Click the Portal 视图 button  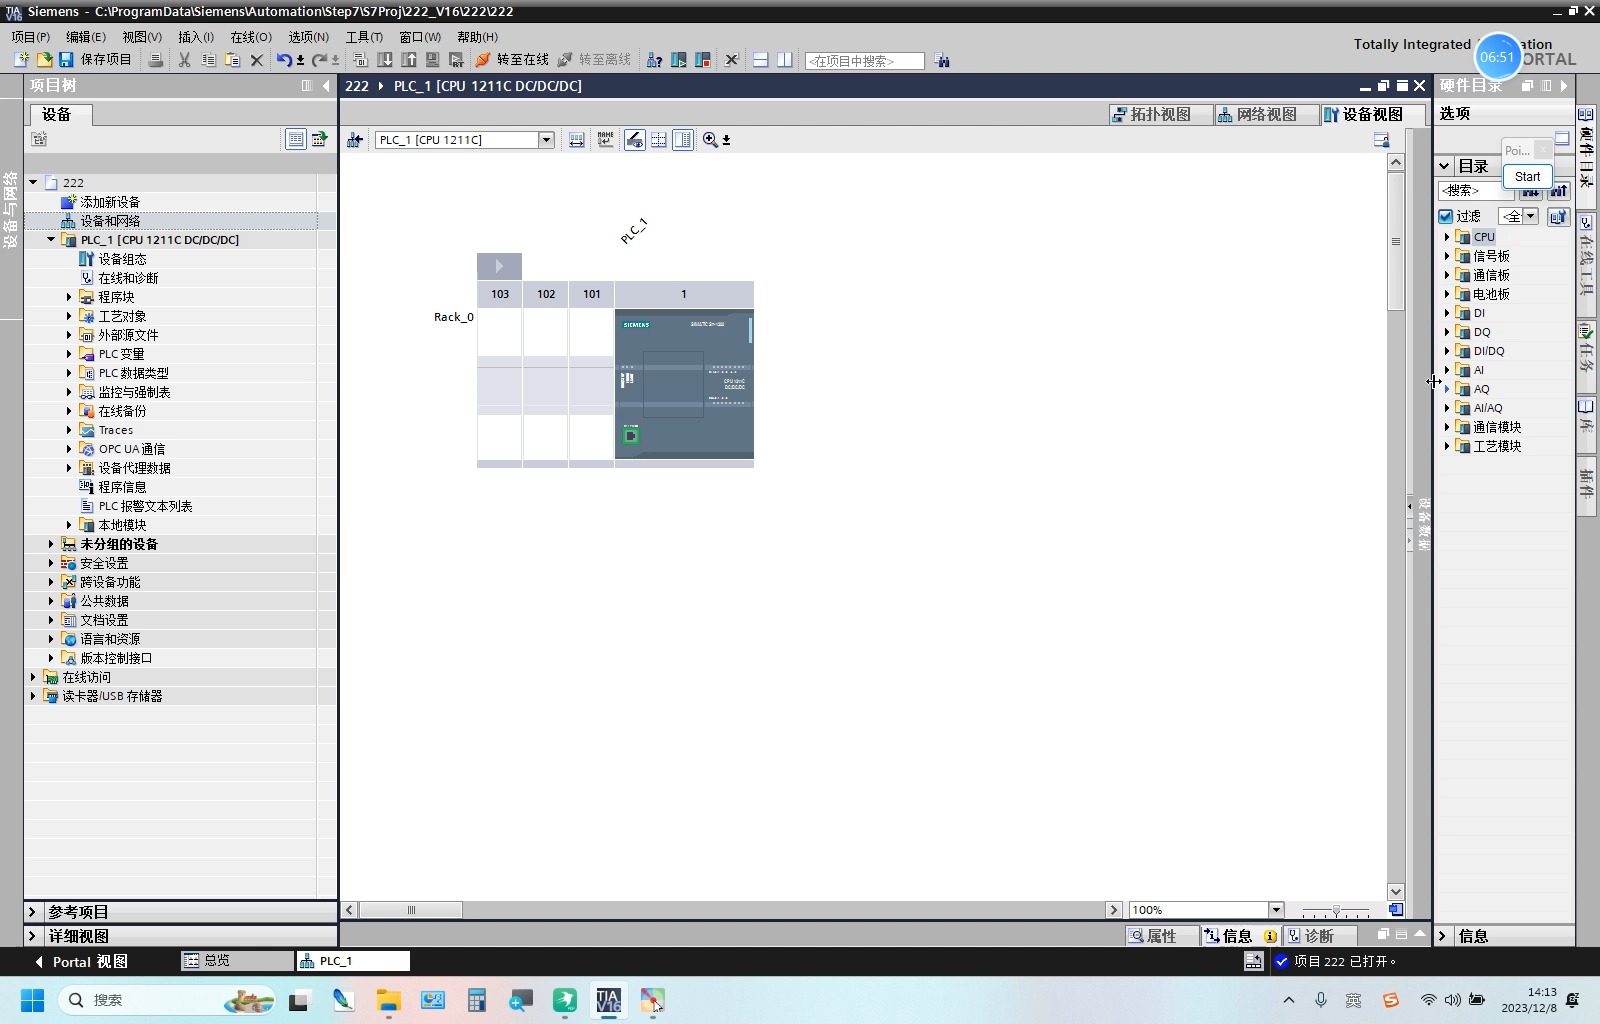click(x=81, y=962)
